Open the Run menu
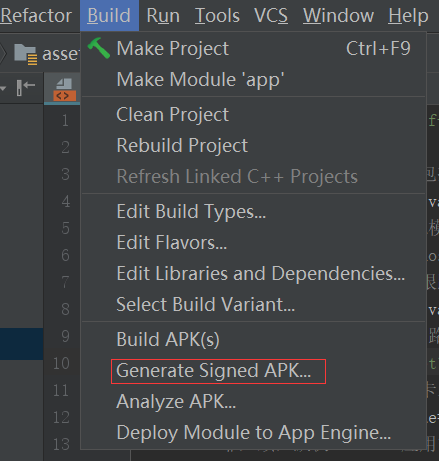439x461 pixels. coord(163,16)
